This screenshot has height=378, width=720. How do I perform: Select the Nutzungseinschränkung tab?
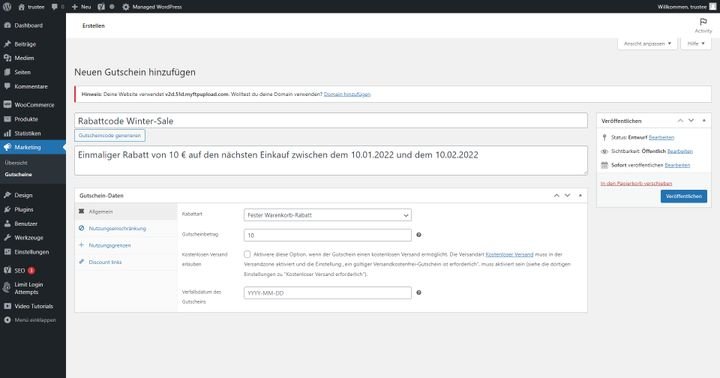point(126,228)
